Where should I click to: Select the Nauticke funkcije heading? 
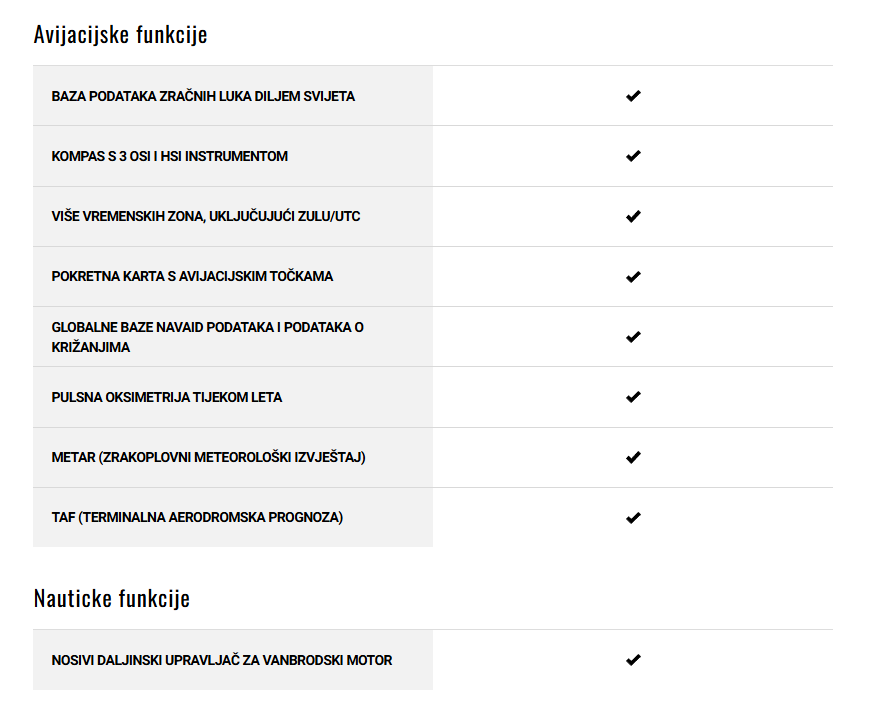pyautogui.click(x=112, y=598)
